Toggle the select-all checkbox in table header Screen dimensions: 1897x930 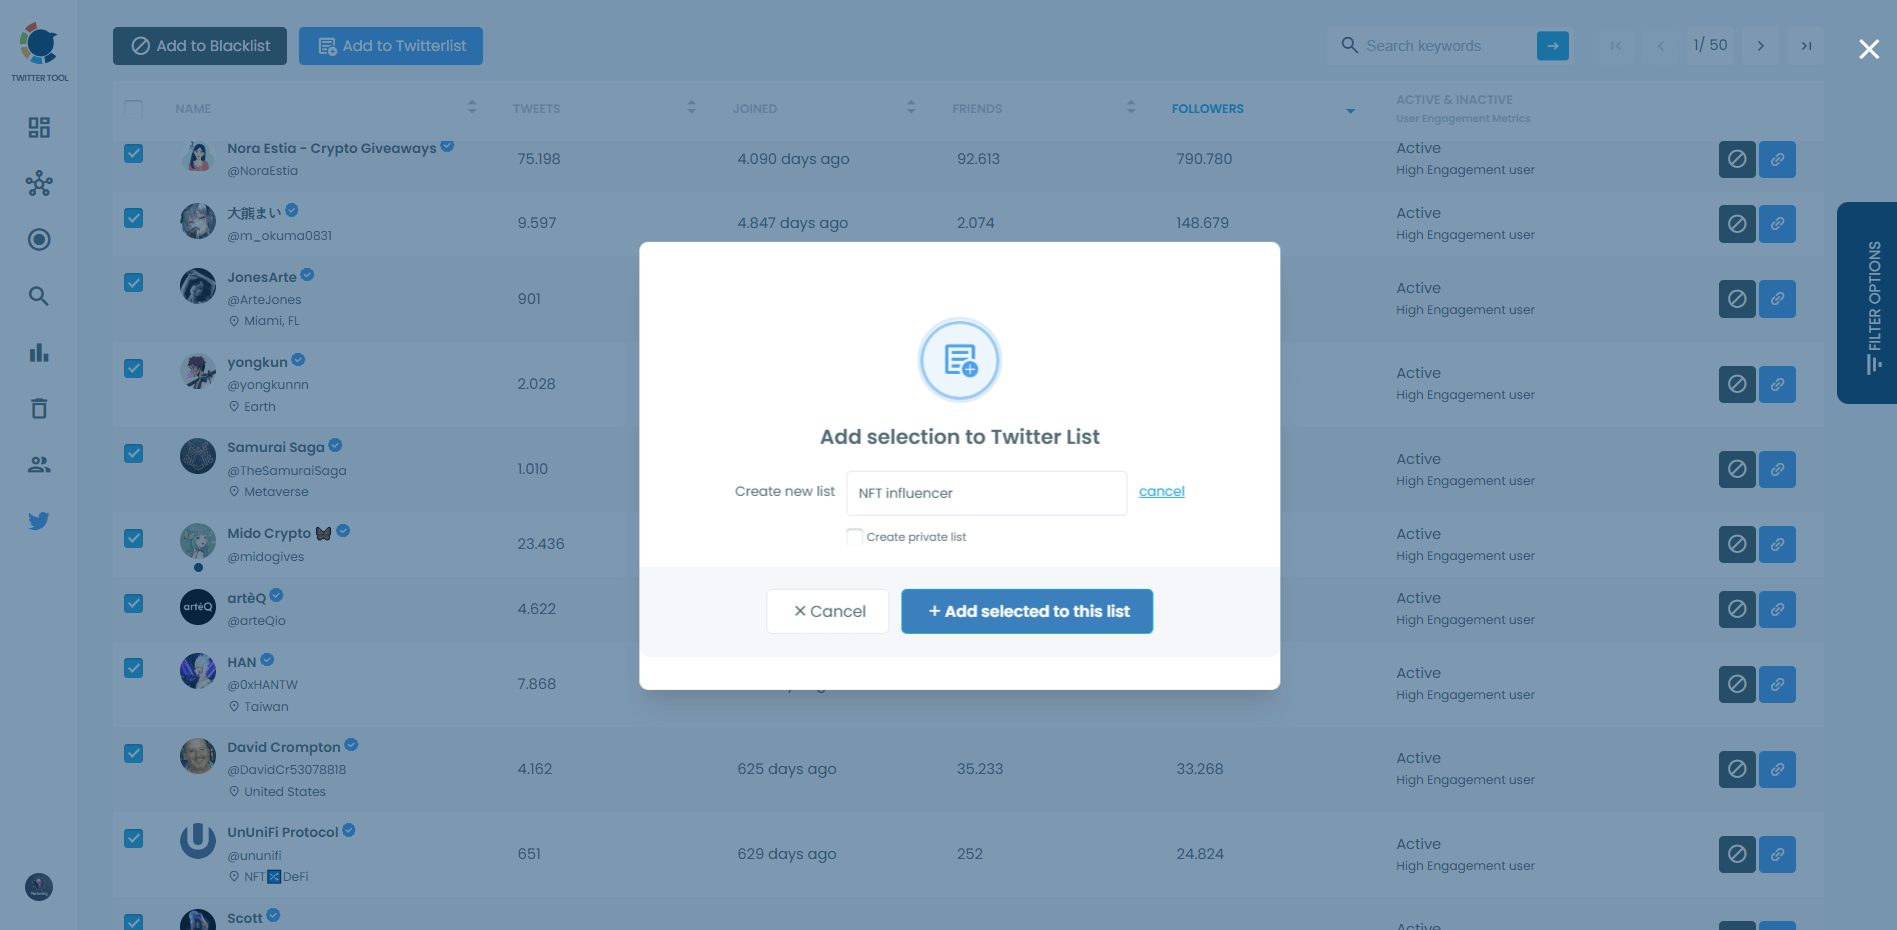pos(133,108)
